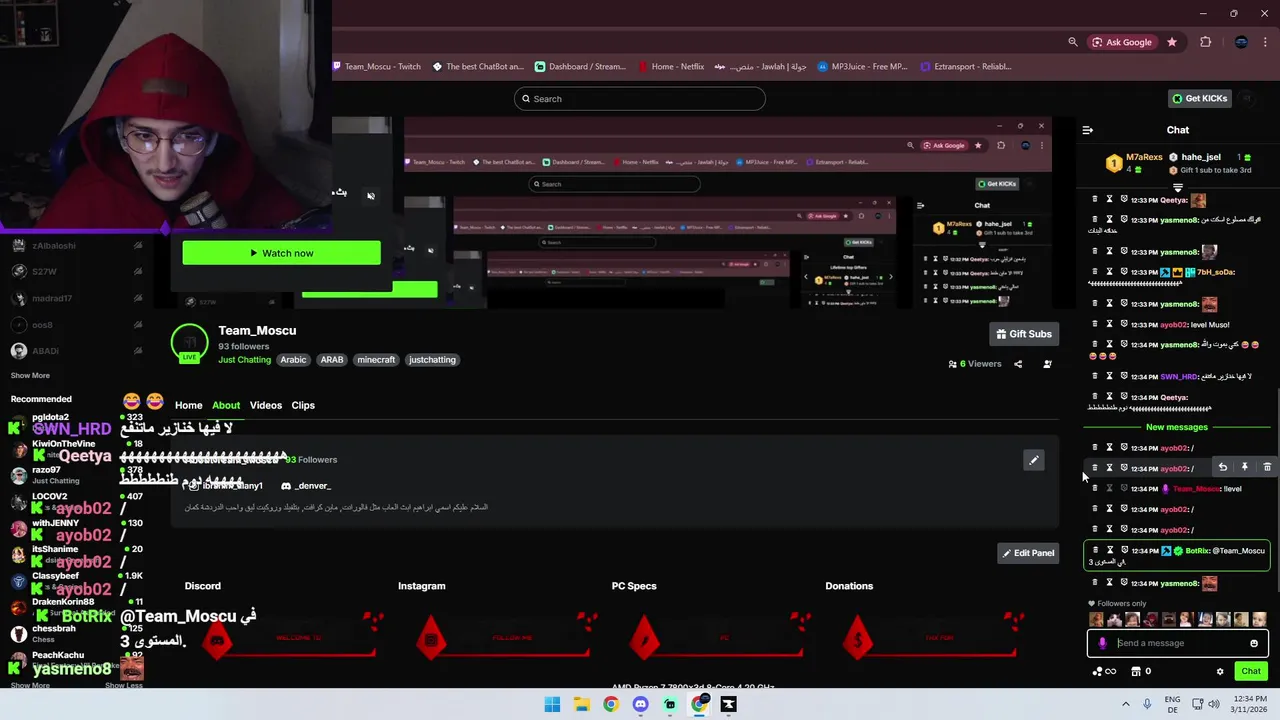The image size is (1280, 720).
Task: Open the Clips channel tab
Action: tap(303, 405)
